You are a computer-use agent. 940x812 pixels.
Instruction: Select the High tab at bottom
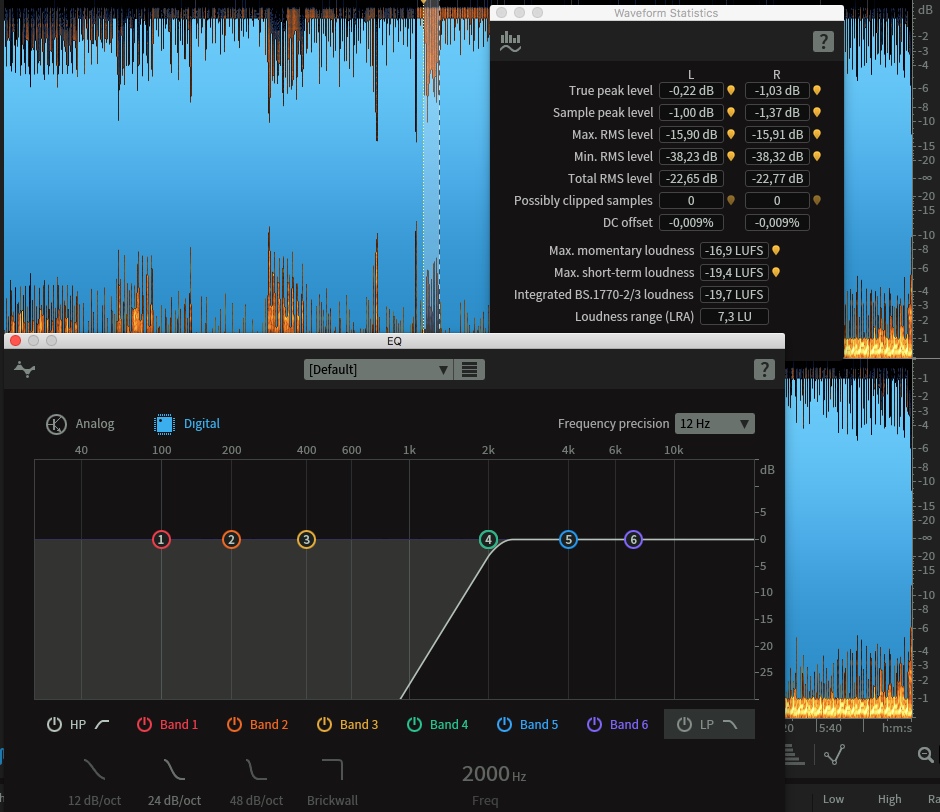[x=890, y=799]
